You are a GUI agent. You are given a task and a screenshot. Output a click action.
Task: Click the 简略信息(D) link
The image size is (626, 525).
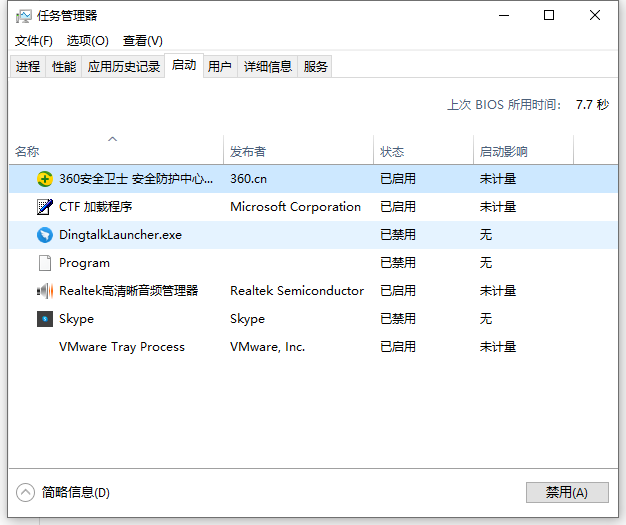pos(75,493)
